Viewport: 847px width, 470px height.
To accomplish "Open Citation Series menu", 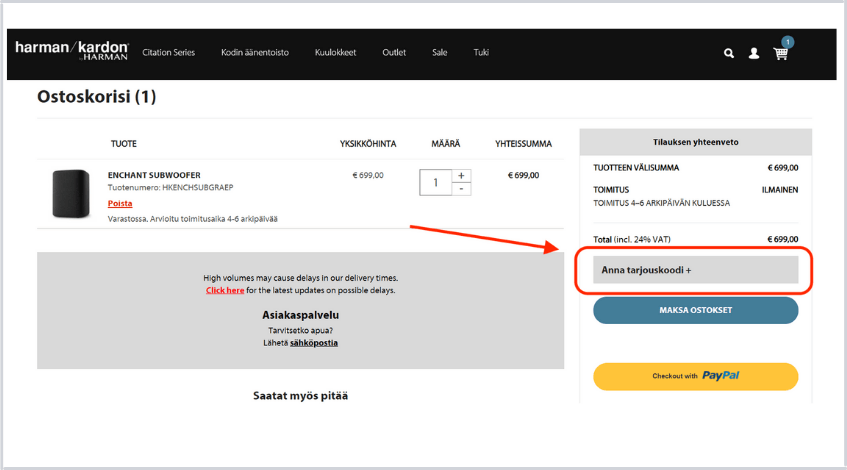I will click(x=169, y=52).
